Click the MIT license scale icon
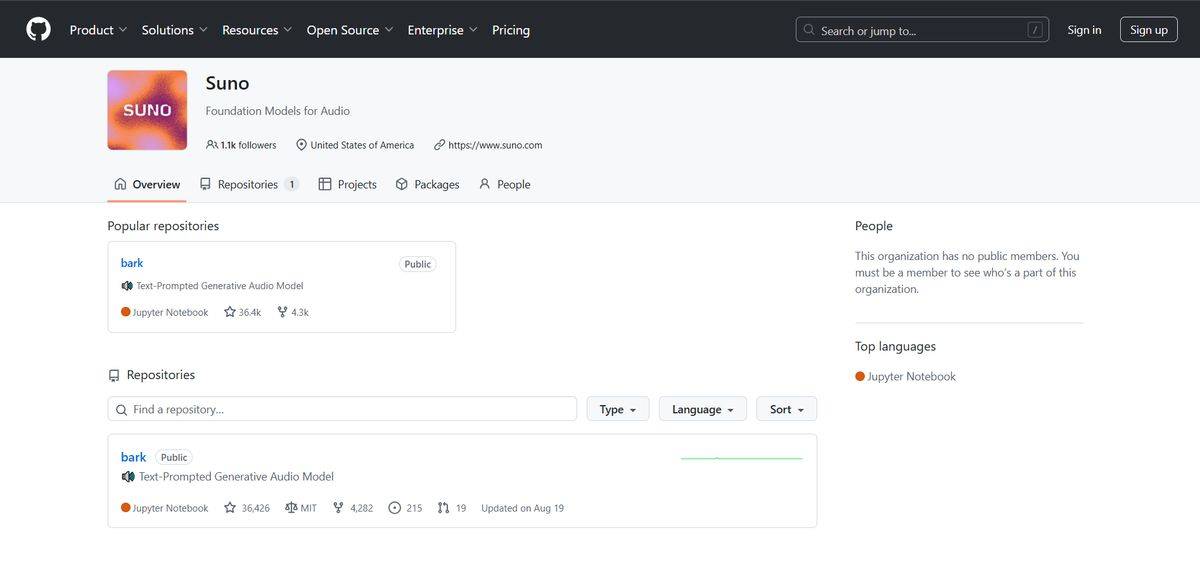The width and height of the screenshot is (1200, 584). point(291,508)
